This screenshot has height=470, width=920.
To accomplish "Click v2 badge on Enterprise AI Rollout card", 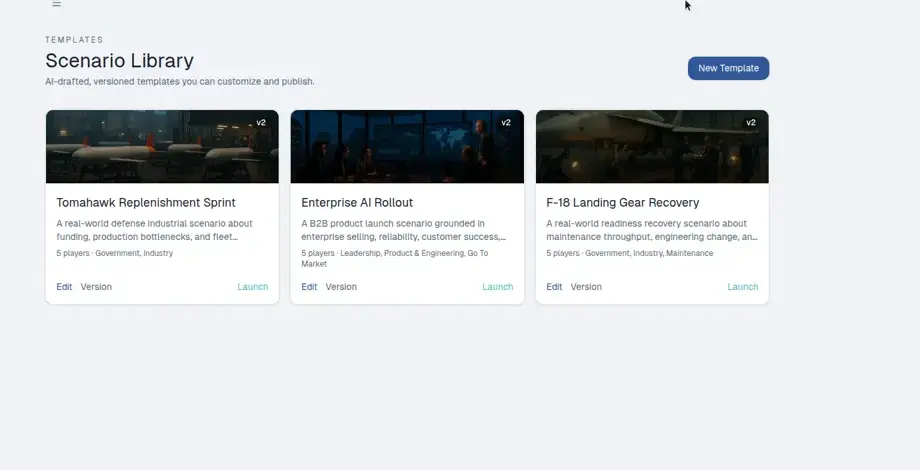I will pos(506,123).
